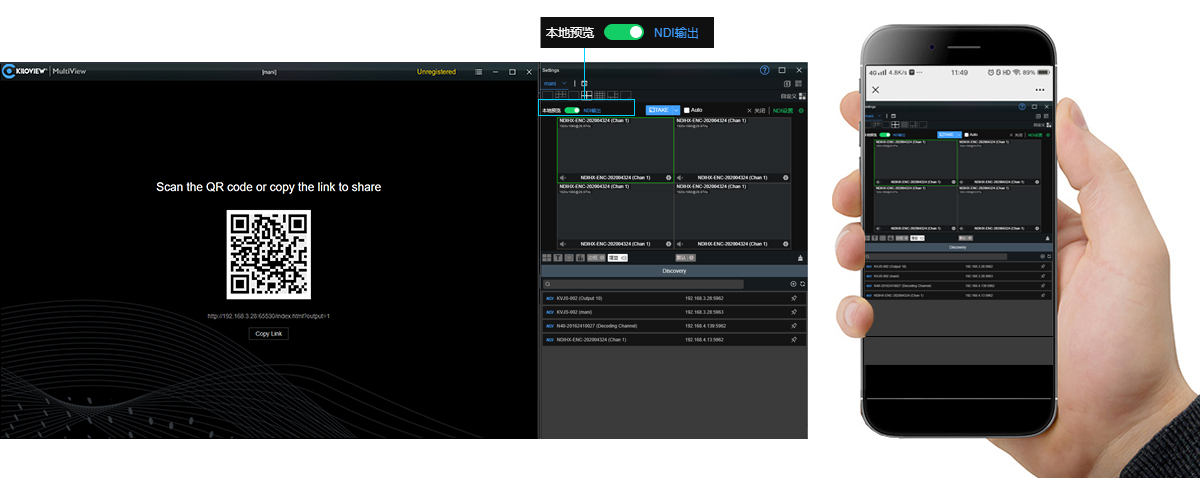Click the NDI输出 label
1200x478 pixels.
point(592,110)
